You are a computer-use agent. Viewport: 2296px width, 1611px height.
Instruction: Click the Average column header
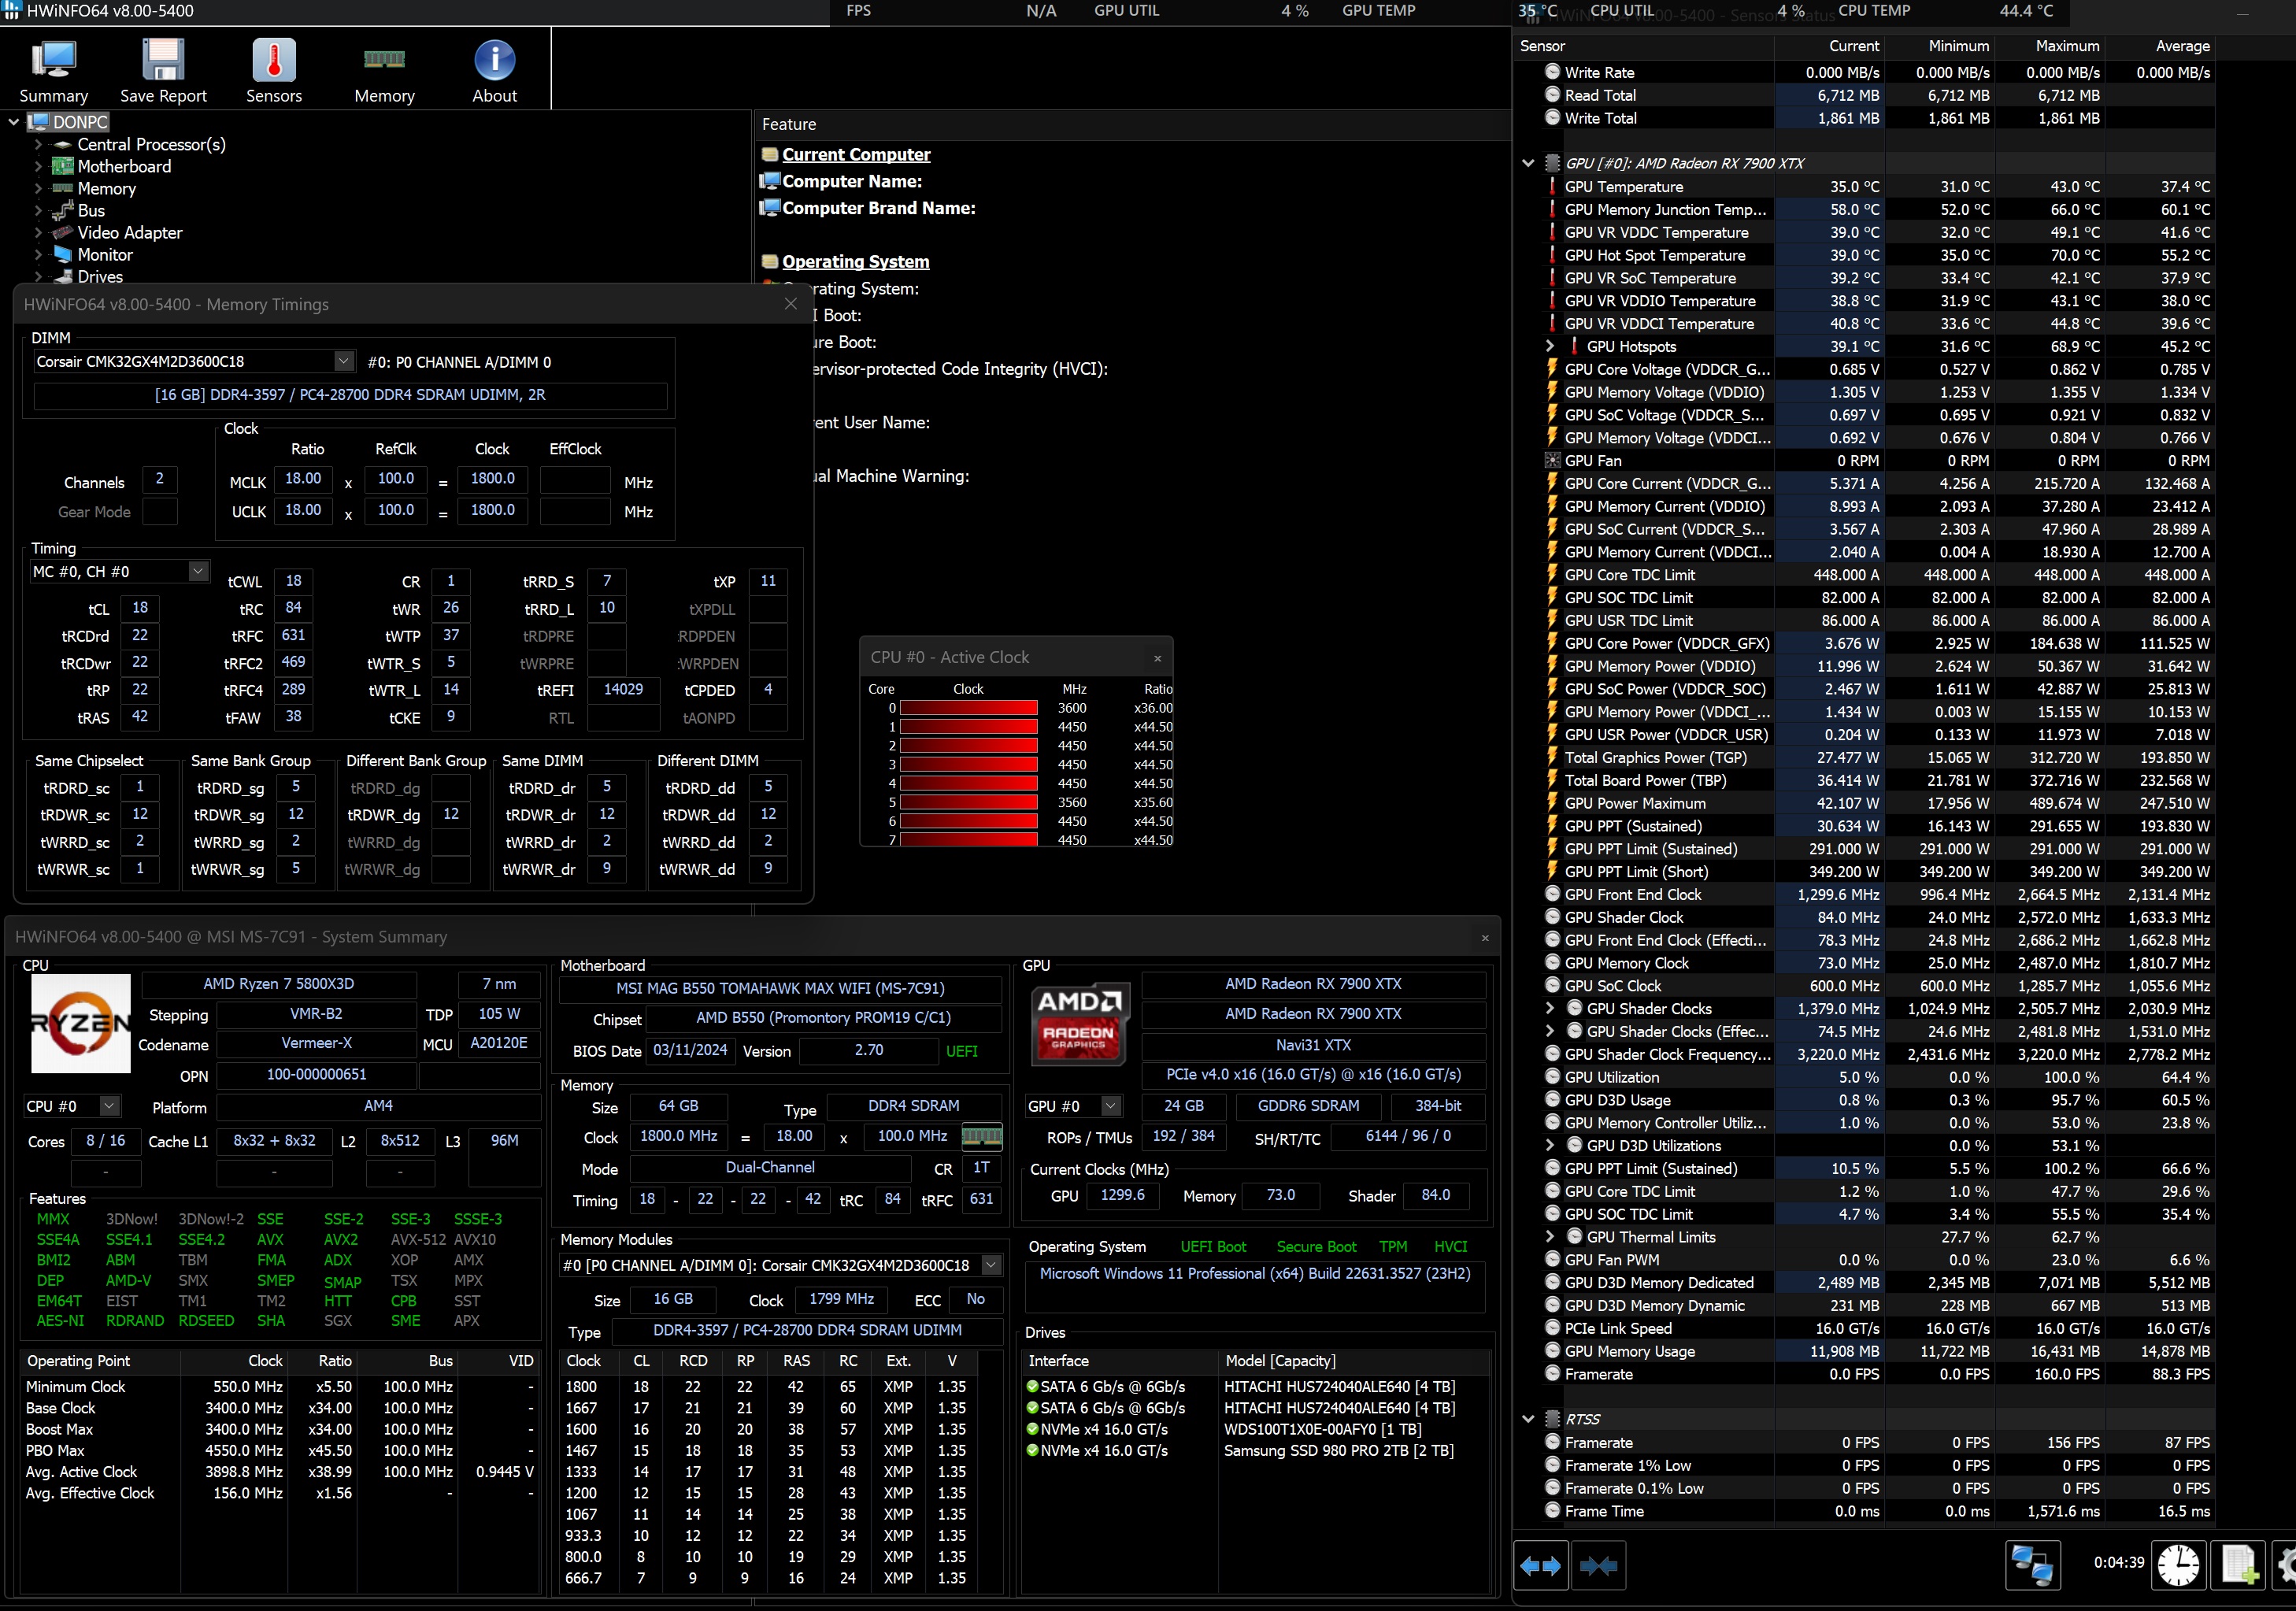[2160, 46]
